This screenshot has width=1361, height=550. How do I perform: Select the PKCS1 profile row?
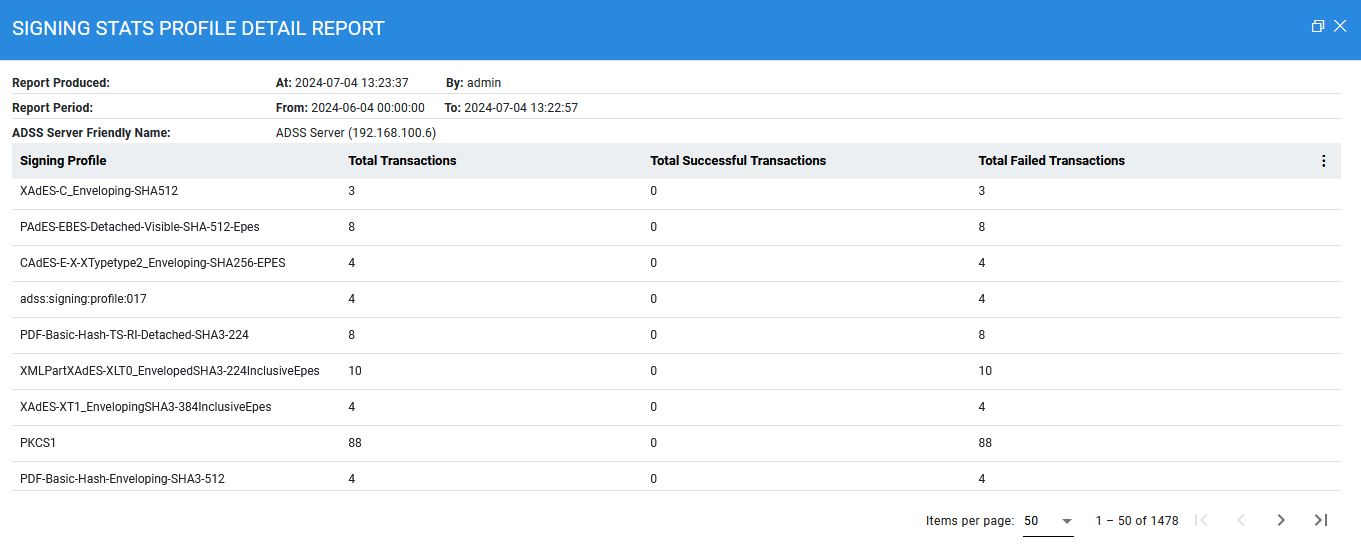tap(37, 443)
